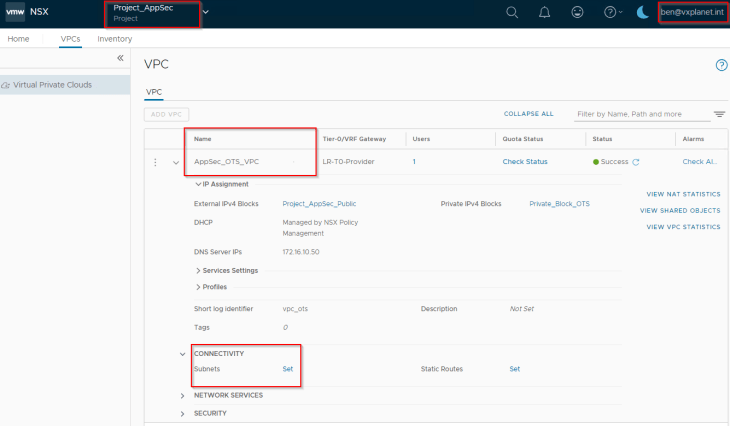Expand SECURITY section

182,414
